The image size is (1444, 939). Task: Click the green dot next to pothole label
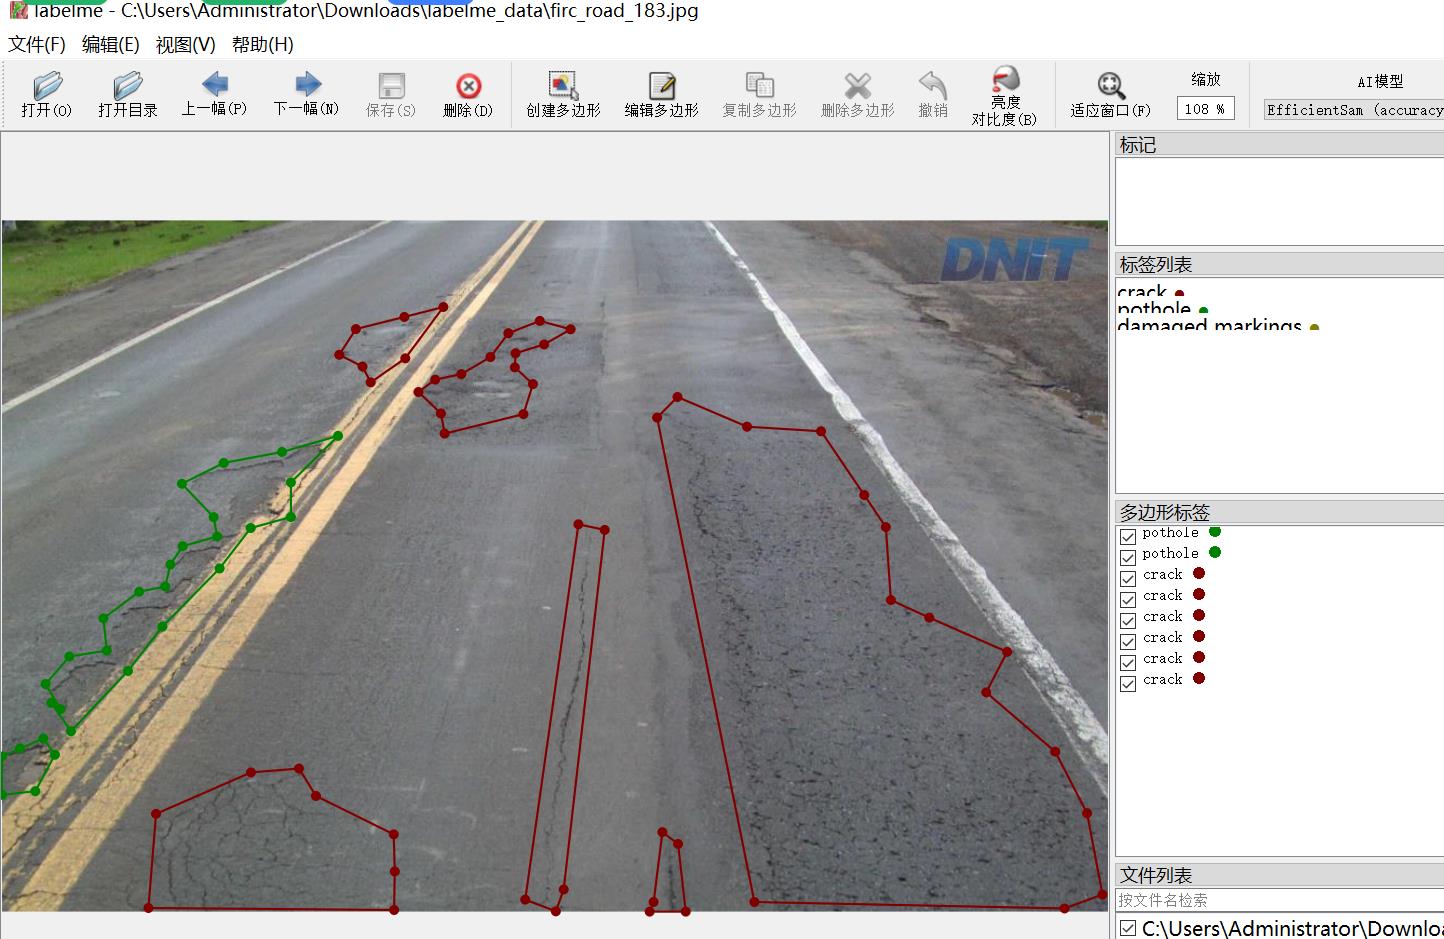coord(1203,310)
